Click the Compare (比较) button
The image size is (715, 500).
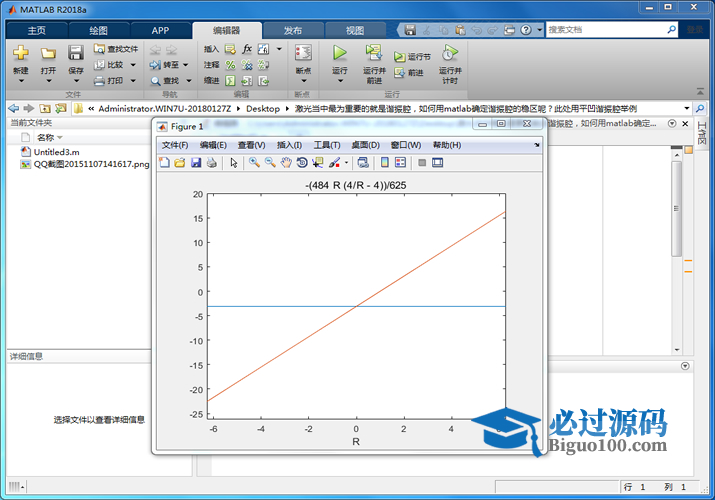pyautogui.click(x=109, y=65)
